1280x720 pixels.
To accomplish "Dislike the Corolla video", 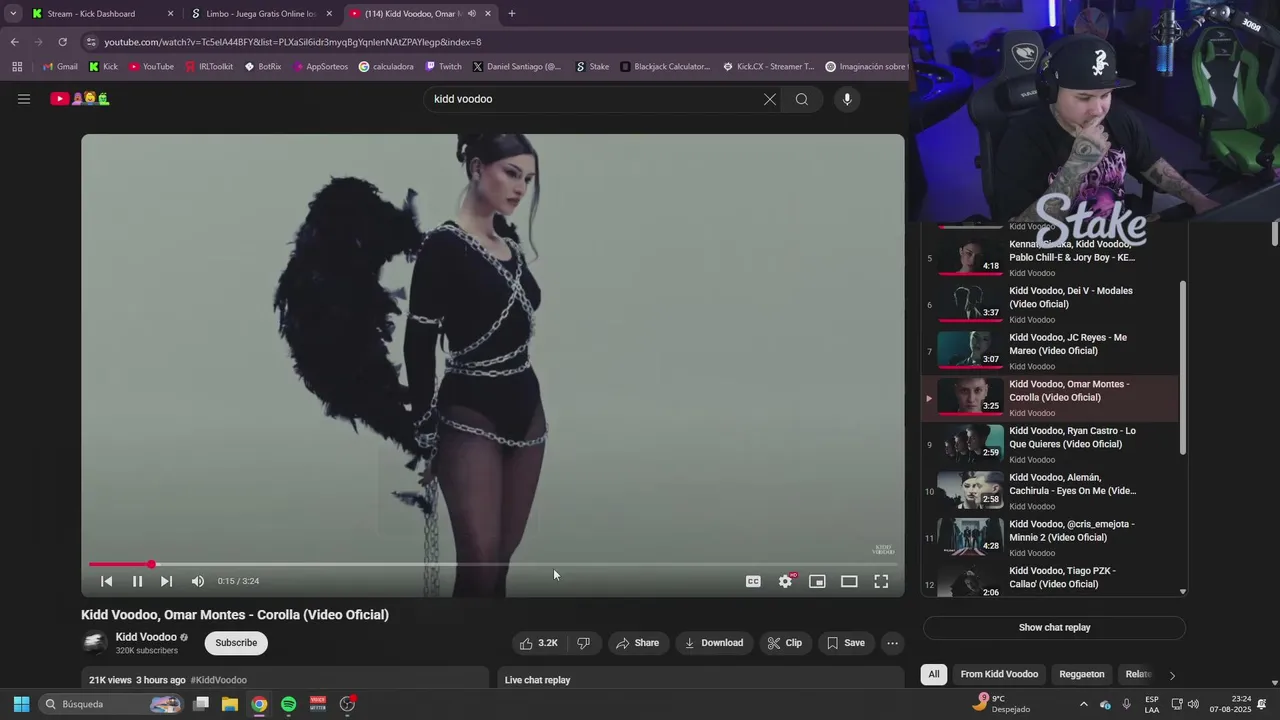I will [584, 643].
